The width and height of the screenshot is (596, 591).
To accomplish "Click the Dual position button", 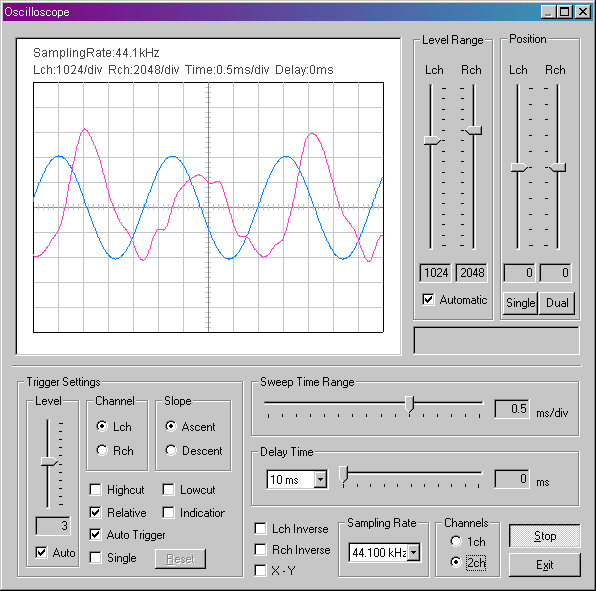I will point(557,303).
